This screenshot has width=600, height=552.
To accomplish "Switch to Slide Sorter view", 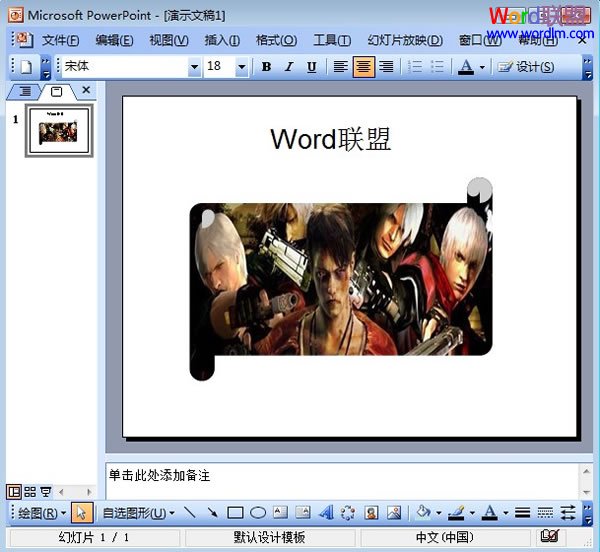I will tap(30, 492).
